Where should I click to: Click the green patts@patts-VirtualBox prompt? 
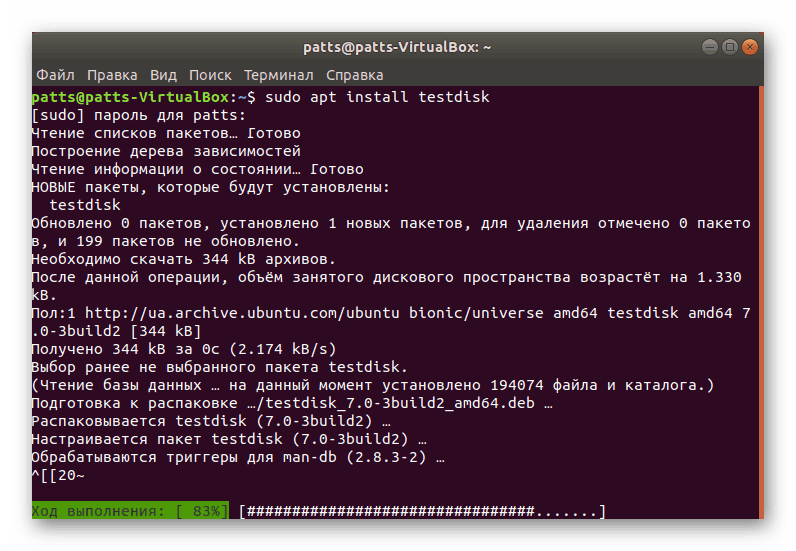[x=130, y=98]
